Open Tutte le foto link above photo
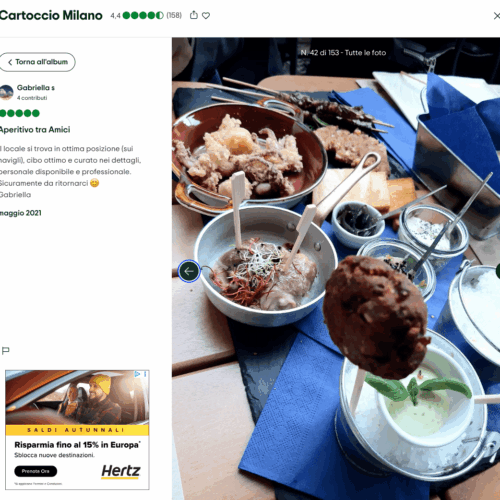This screenshot has height=500, width=500. tap(365, 53)
